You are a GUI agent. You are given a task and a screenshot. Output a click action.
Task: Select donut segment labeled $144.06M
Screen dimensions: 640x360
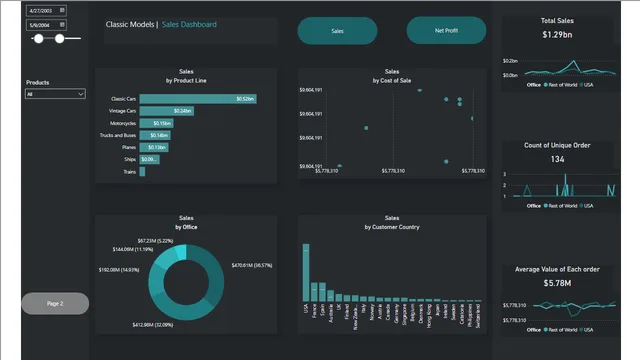[165, 257]
